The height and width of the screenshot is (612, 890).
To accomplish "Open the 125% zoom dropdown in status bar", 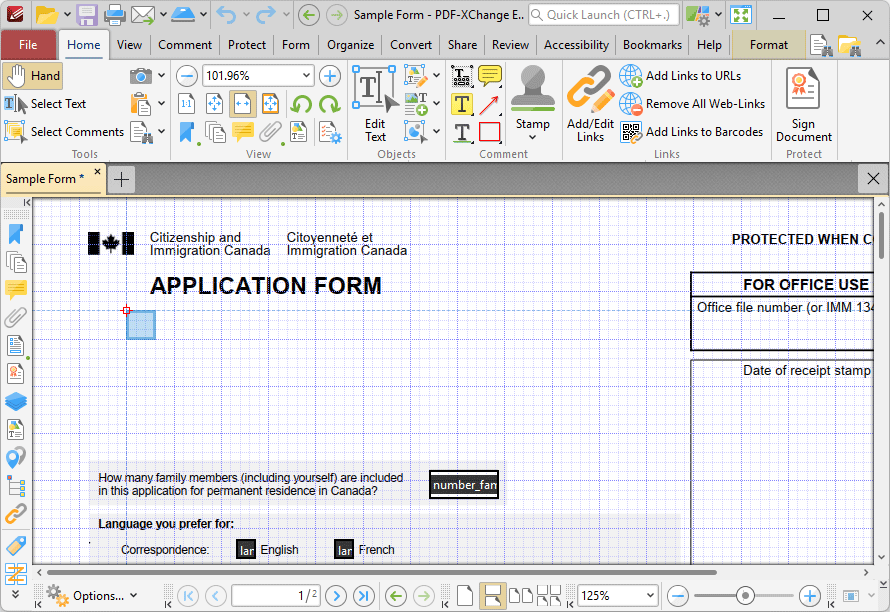I will [x=650, y=596].
